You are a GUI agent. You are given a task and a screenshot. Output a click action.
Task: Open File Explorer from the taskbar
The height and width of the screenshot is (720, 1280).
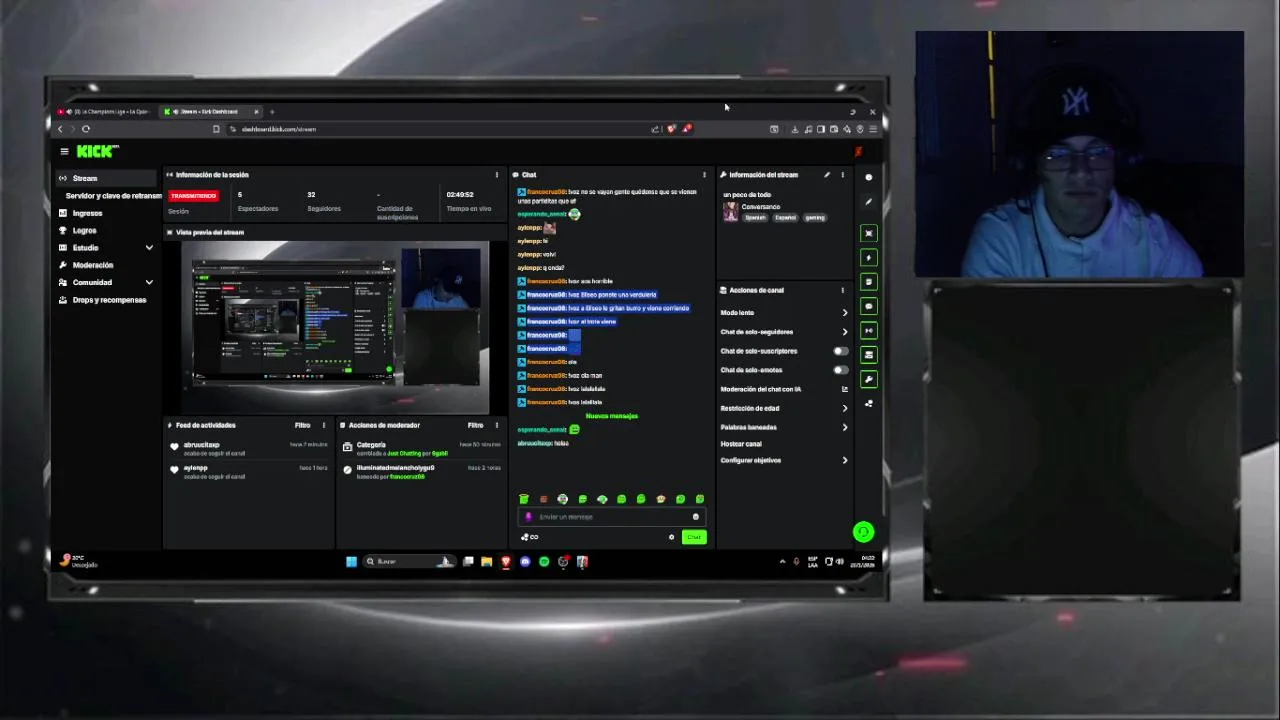pos(486,562)
